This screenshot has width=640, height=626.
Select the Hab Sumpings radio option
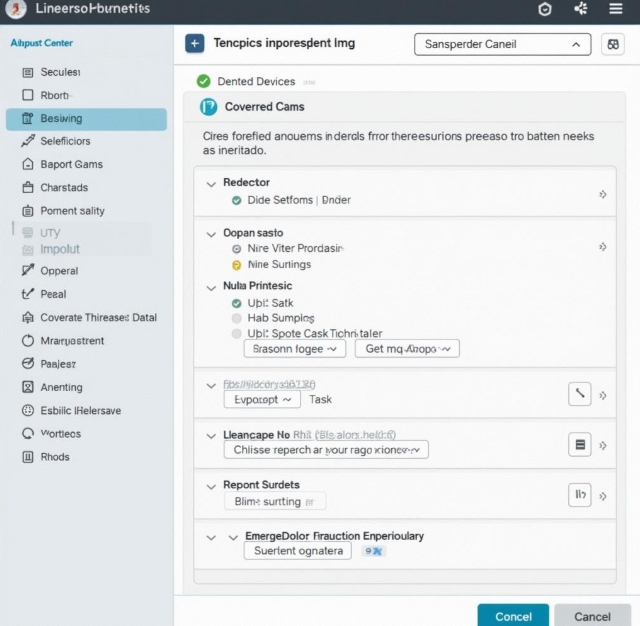coord(237,318)
